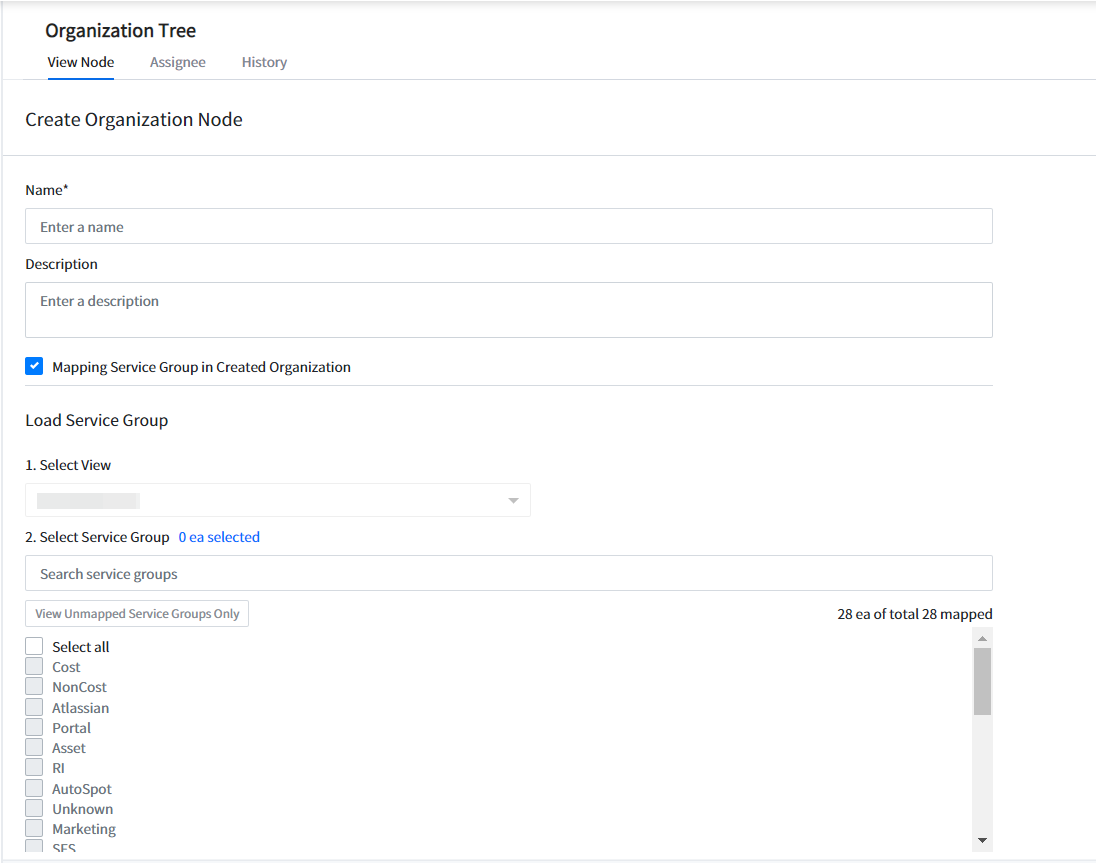Image resolution: width=1096 pixels, height=863 pixels.
Task: Check the Portal service group
Action: (34, 728)
